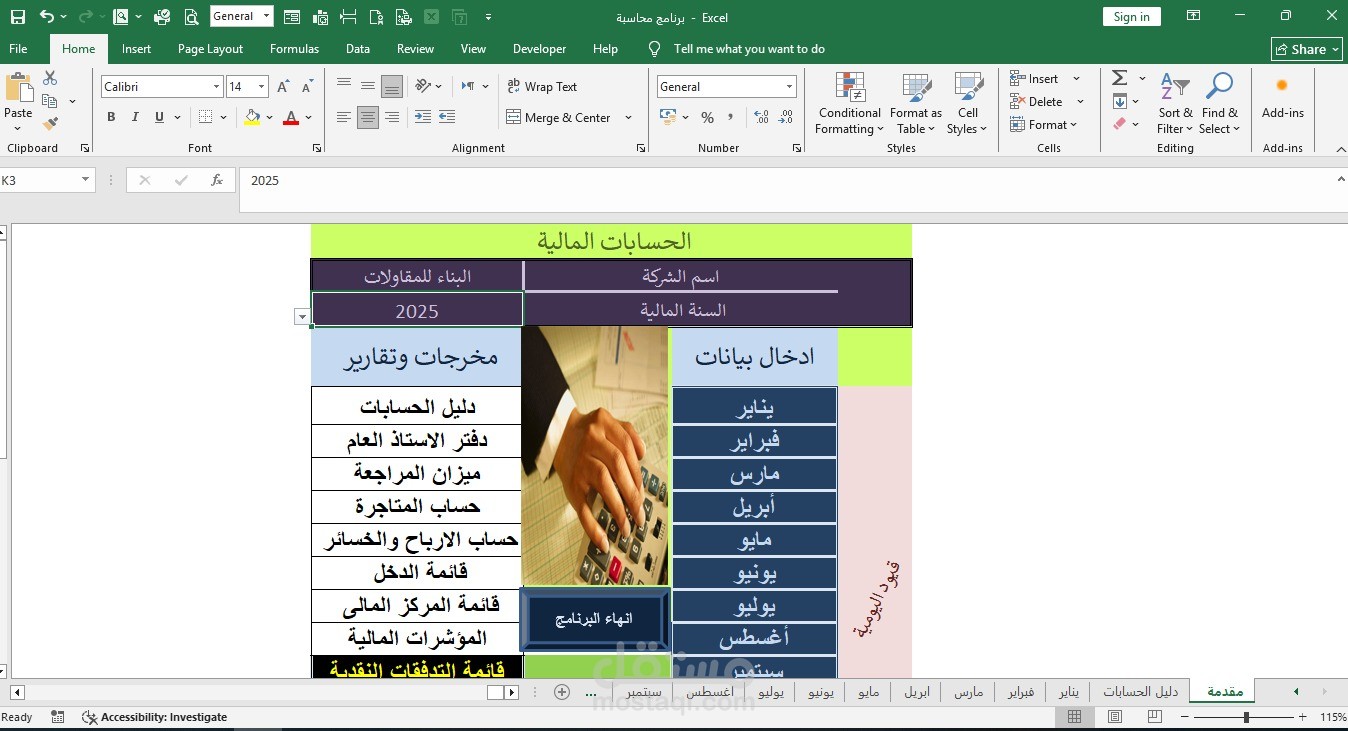Set top vertical alignment
1348x731 pixels.
point(344,86)
